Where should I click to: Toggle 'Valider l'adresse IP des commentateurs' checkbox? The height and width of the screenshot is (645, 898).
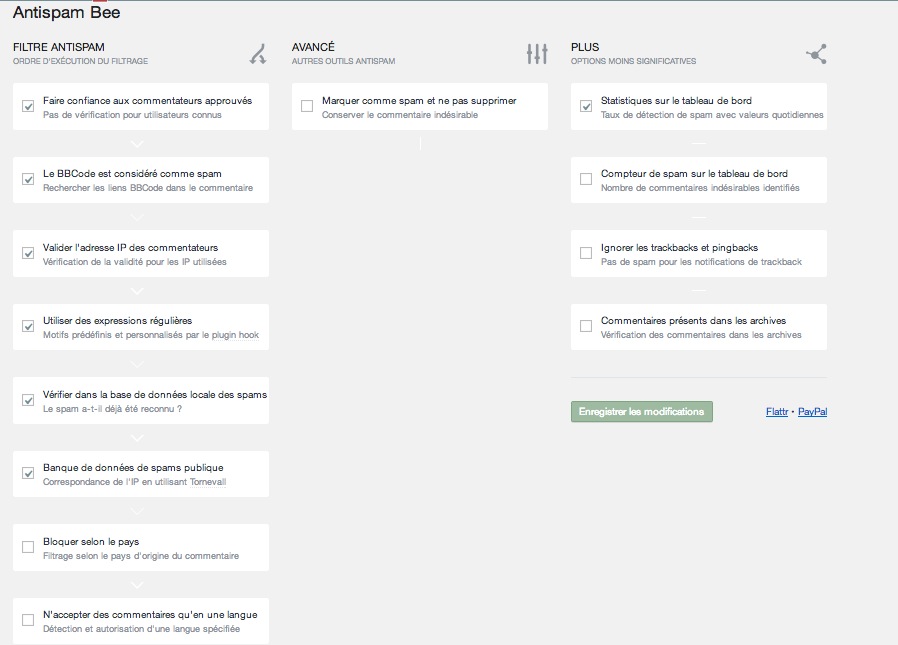[x=28, y=253]
